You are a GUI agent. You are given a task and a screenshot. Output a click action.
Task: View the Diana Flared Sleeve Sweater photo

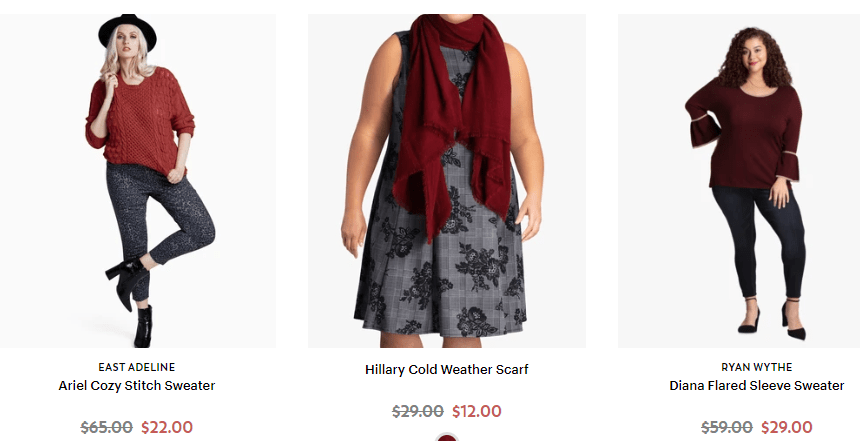click(x=739, y=181)
